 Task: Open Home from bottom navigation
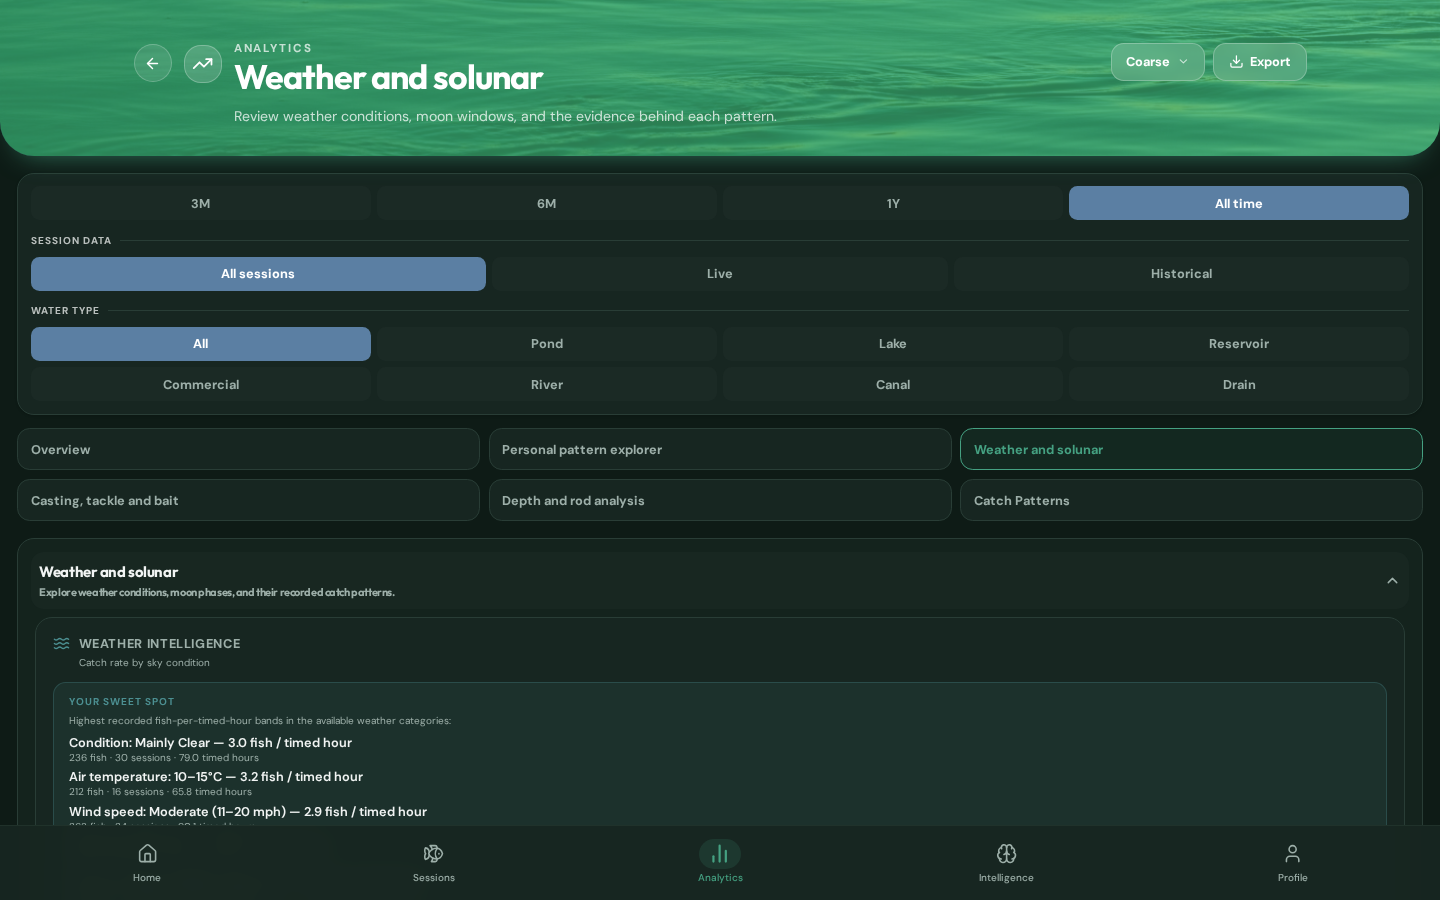tap(147, 862)
